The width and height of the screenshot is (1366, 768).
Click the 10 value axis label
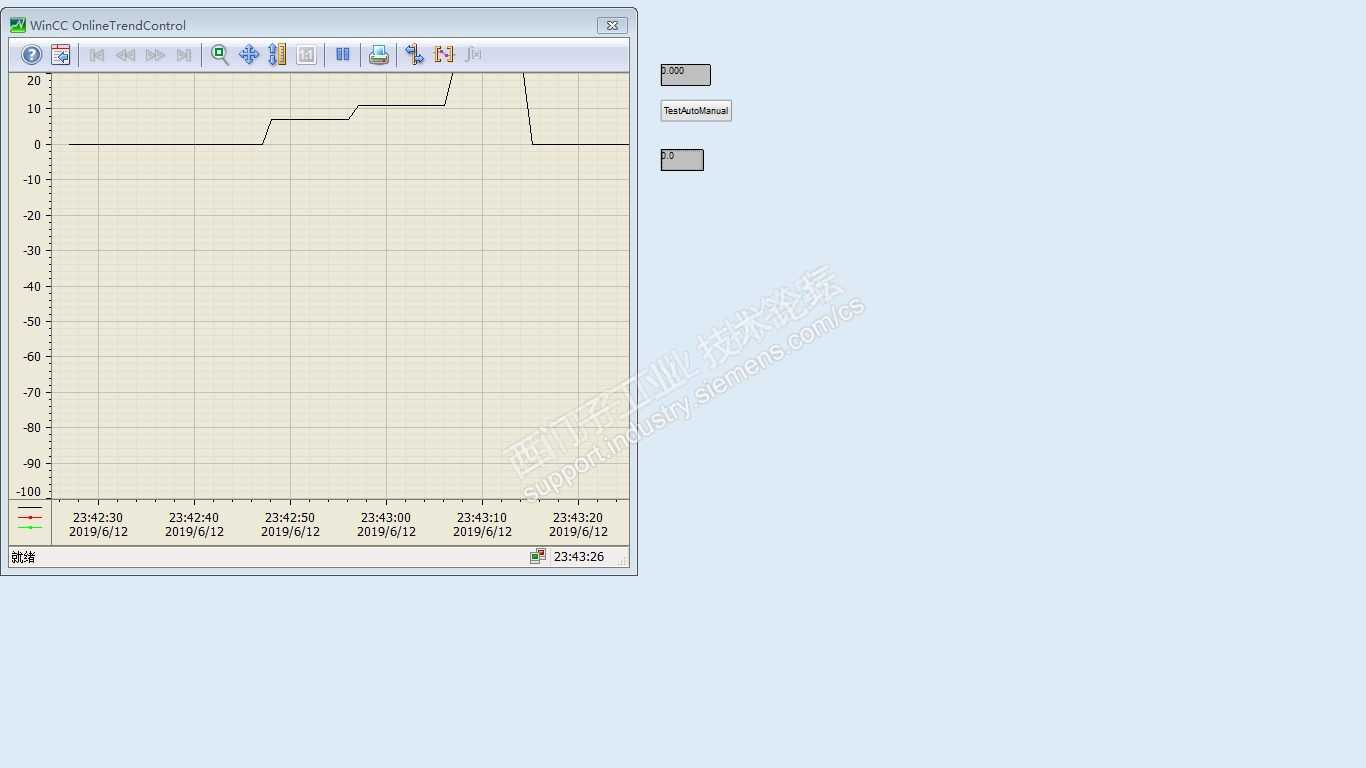(34, 109)
